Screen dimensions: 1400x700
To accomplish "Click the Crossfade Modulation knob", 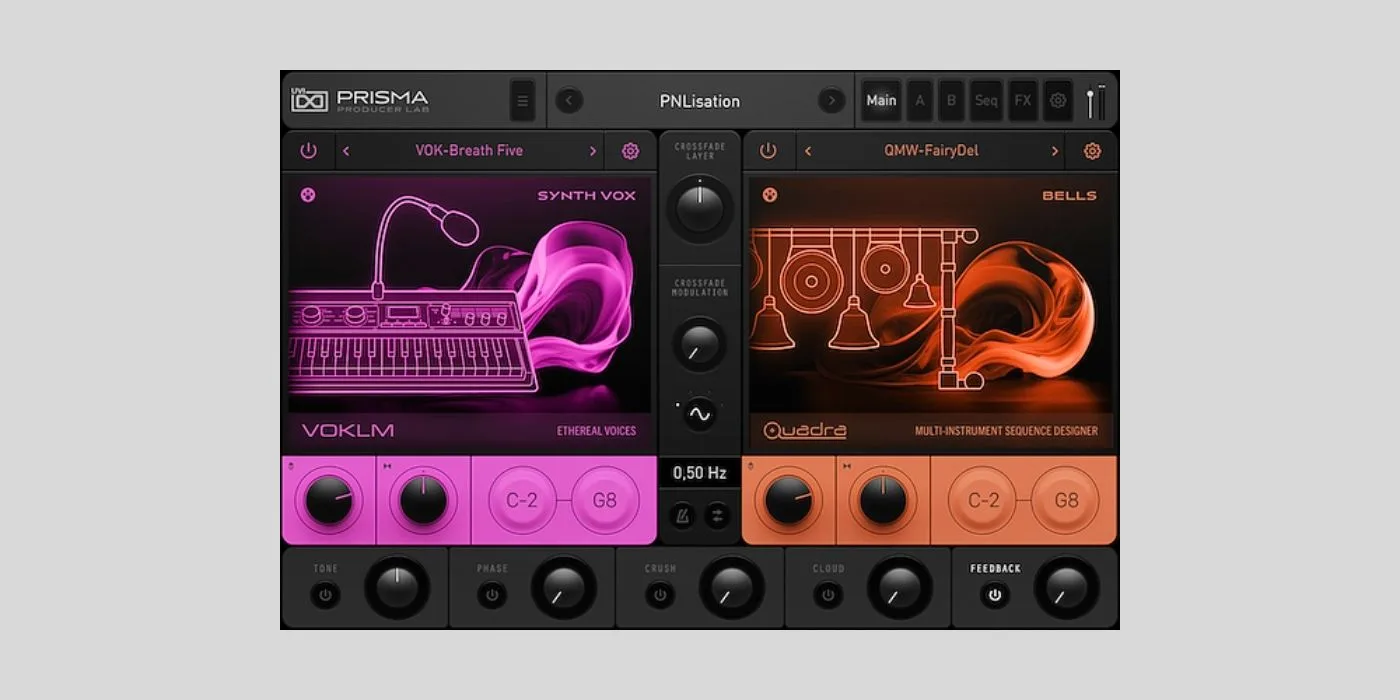I will pos(700,345).
